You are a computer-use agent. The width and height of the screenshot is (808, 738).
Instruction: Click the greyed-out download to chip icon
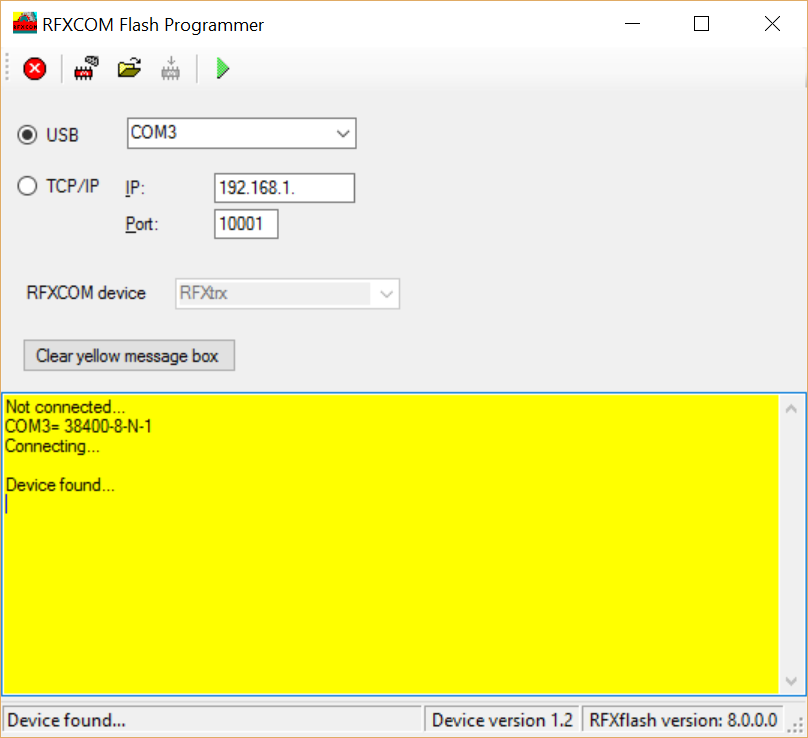click(171, 69)
